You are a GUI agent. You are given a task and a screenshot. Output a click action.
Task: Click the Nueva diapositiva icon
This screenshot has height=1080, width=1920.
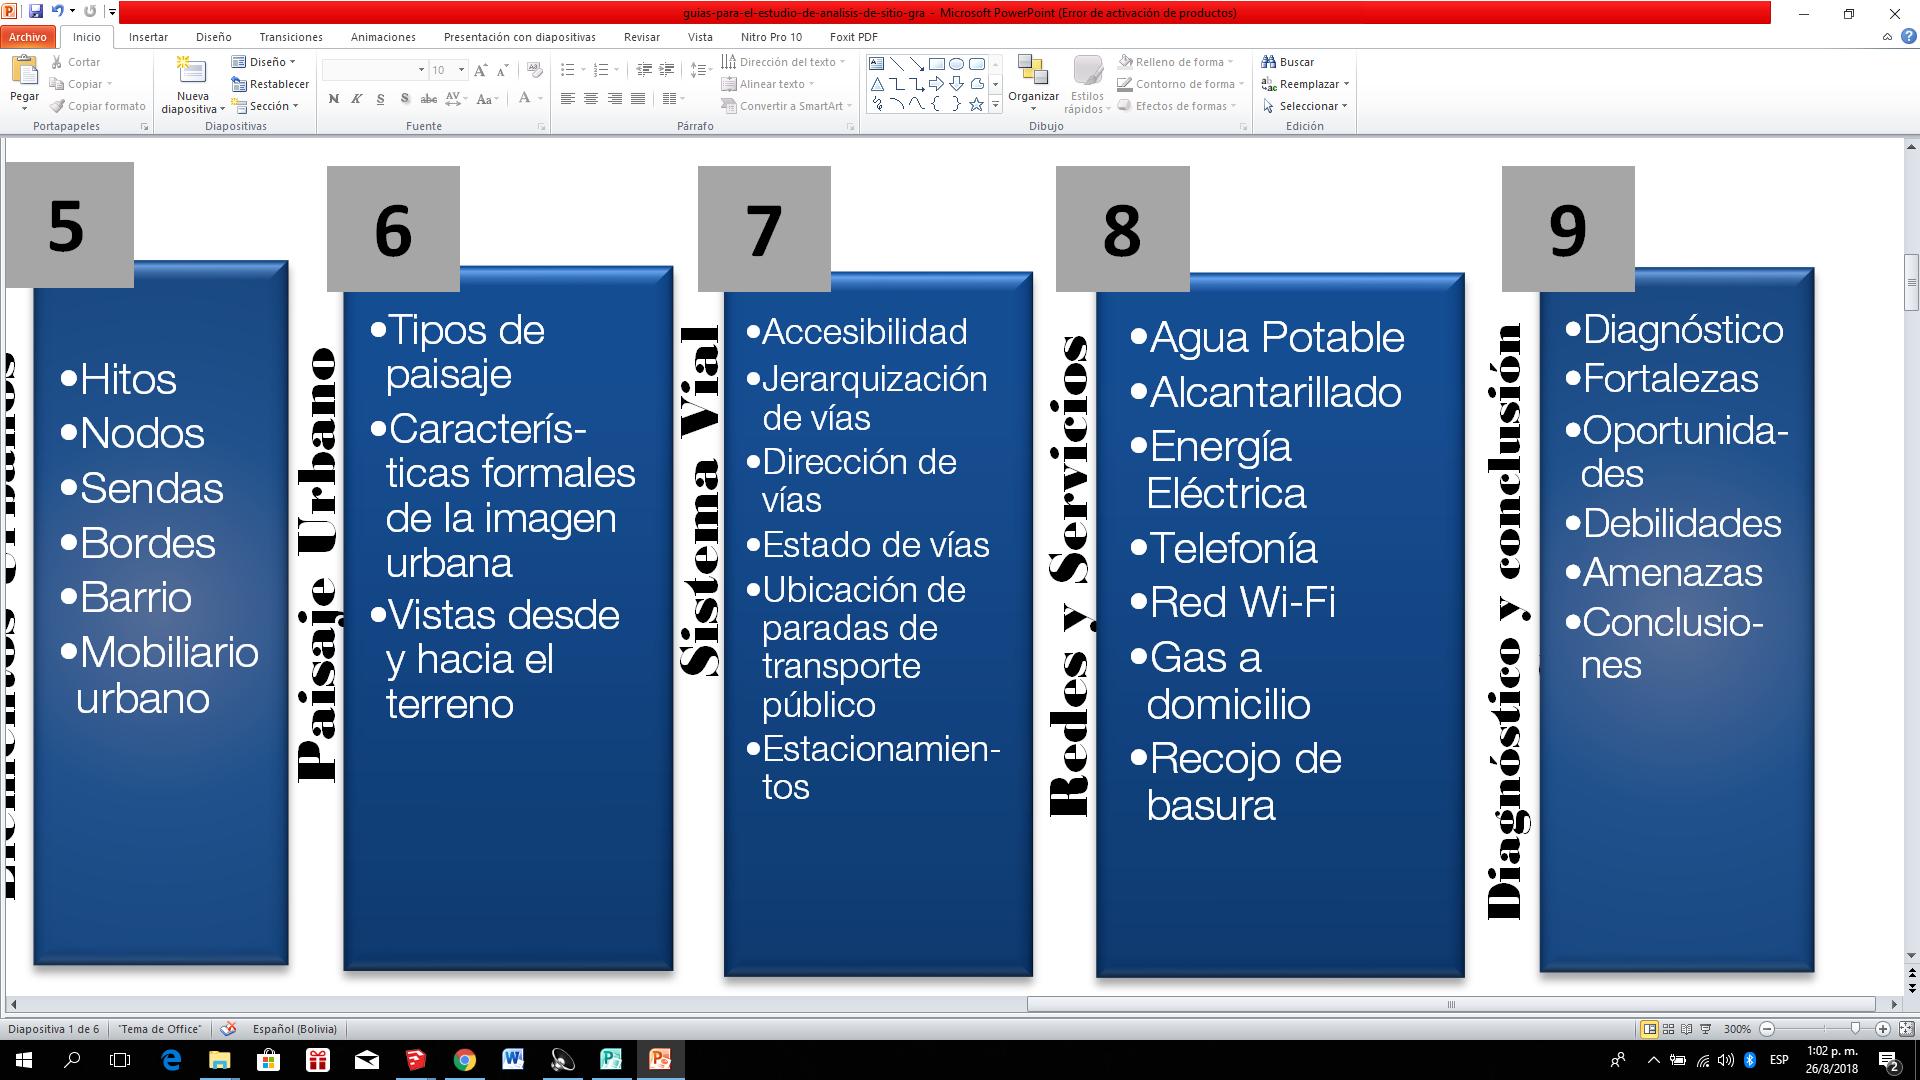[x=191, y=72]
